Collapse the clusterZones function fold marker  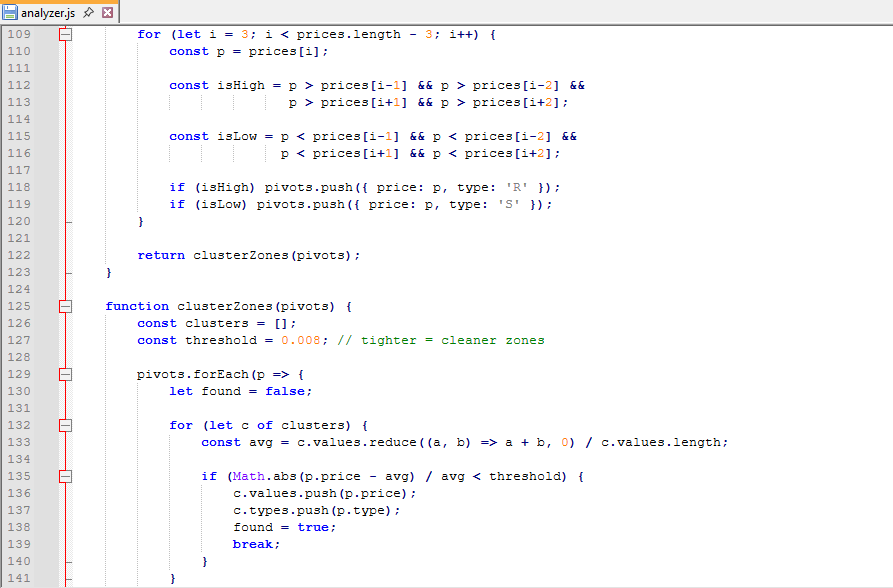66,306
